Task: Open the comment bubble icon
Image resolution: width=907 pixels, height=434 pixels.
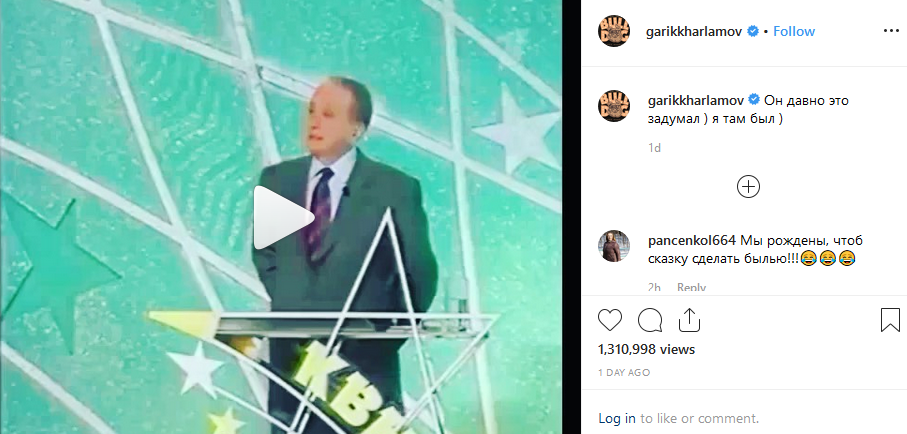Action: click(650, 320)
